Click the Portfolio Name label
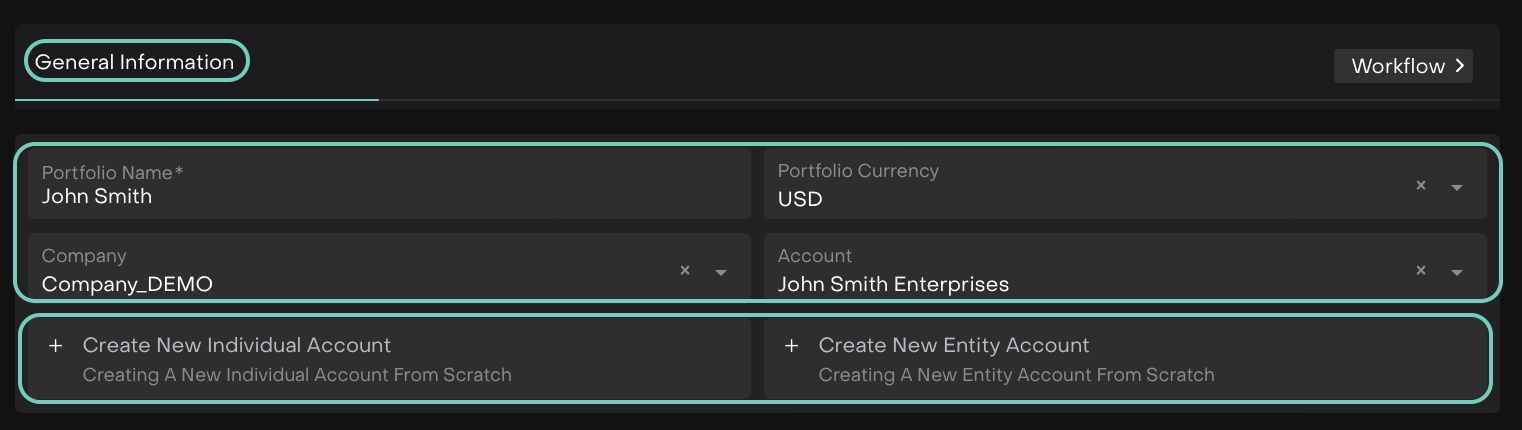Viewport: 1522px width, 430px height. click(112, 172)
